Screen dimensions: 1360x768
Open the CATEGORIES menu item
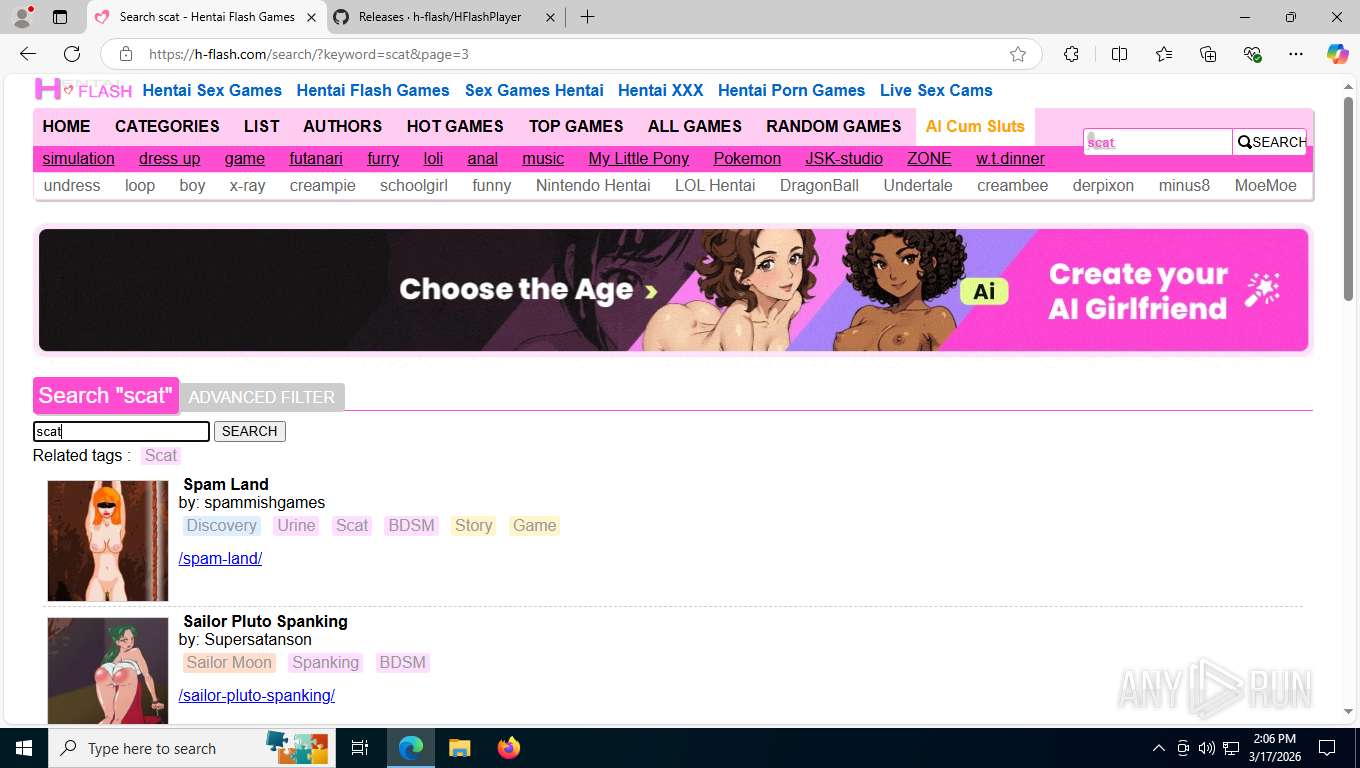click(x=167, y=126)
